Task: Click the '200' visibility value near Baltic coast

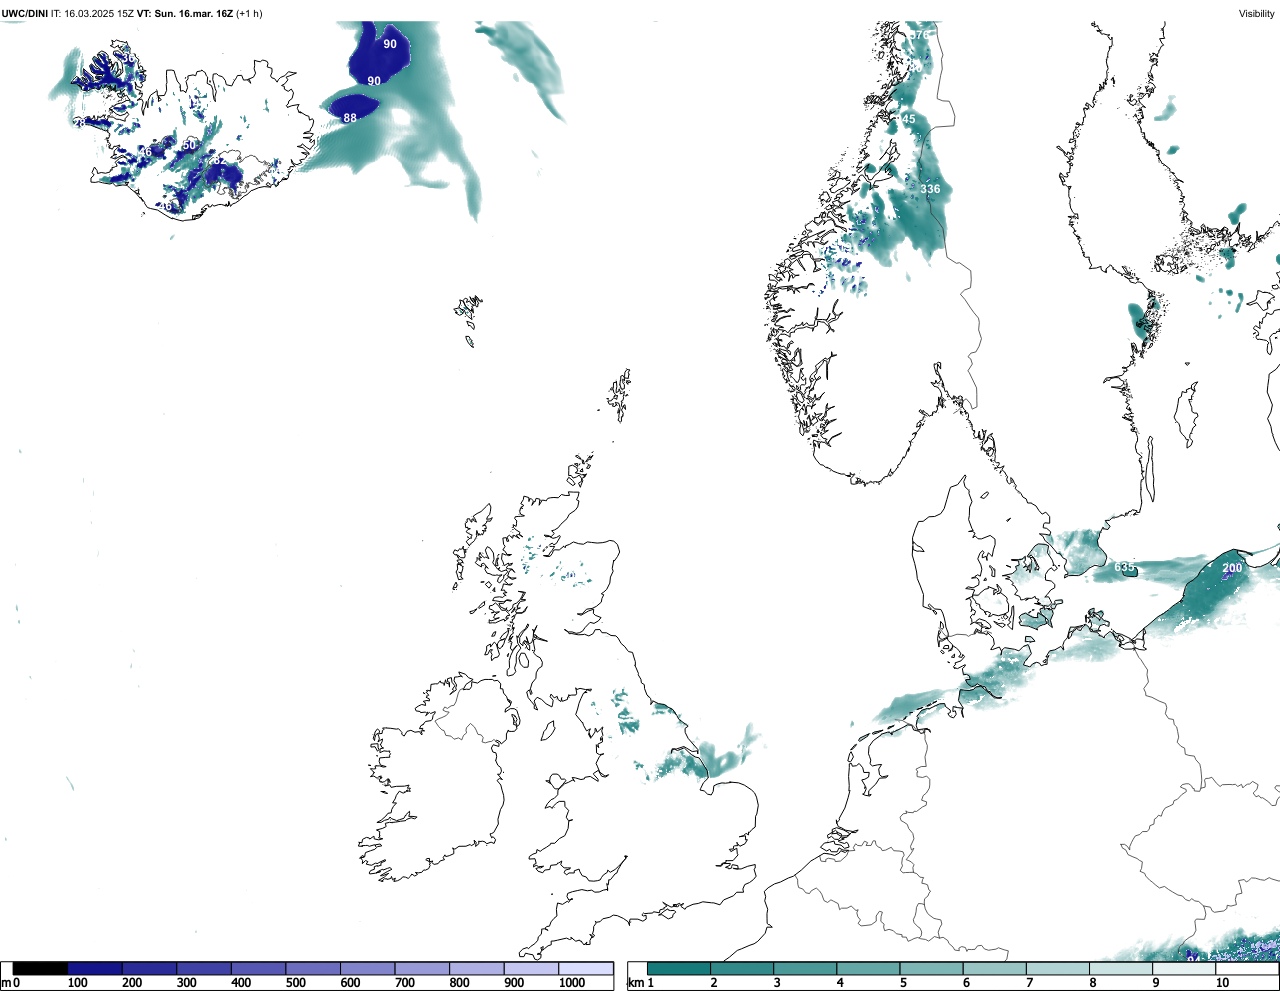Action: [x=1232, y=568]
